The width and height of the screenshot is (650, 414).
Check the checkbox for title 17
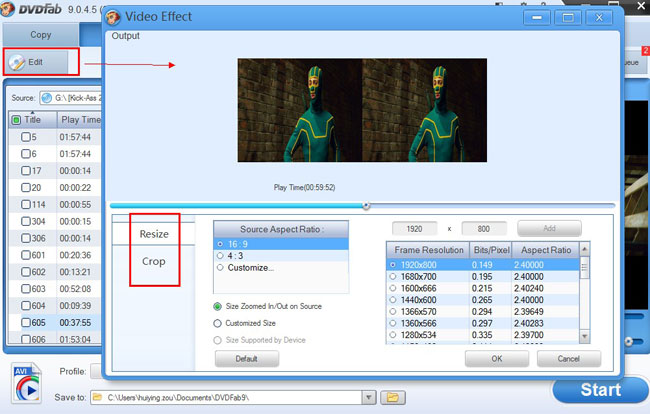click(26, 171)
